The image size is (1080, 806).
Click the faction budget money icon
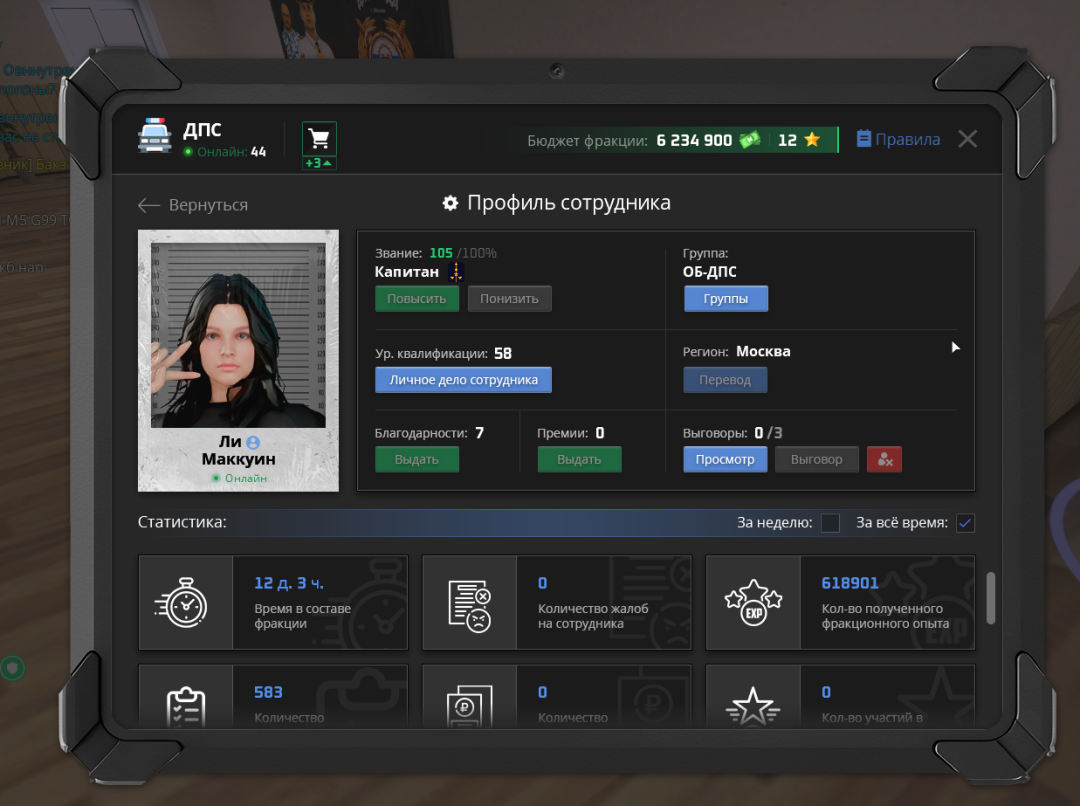[x=749, y=140]
